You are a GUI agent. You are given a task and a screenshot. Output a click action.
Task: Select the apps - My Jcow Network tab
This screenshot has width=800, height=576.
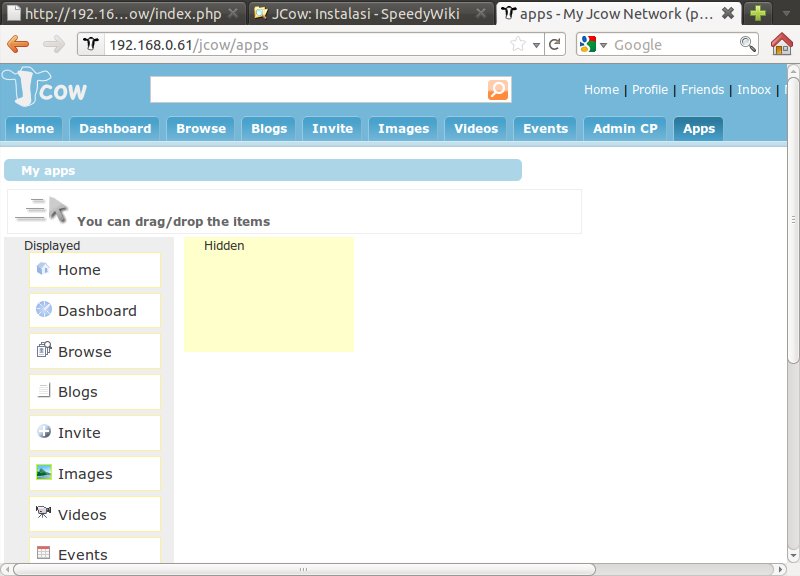click(x=618, y=13)
